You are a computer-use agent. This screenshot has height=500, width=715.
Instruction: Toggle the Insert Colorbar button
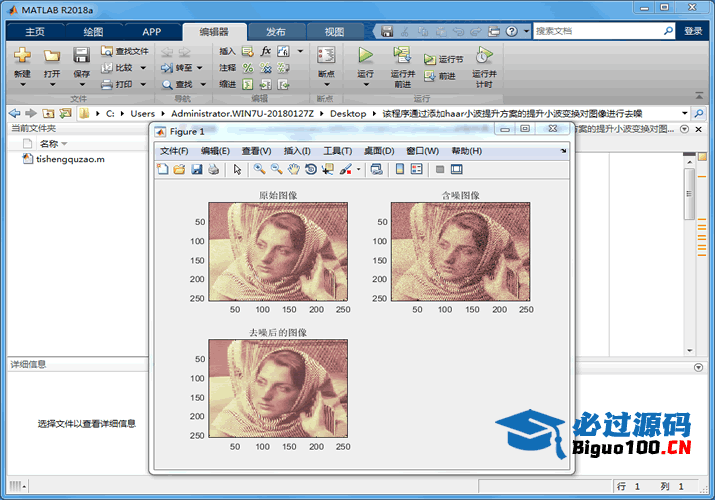point(400,170)
